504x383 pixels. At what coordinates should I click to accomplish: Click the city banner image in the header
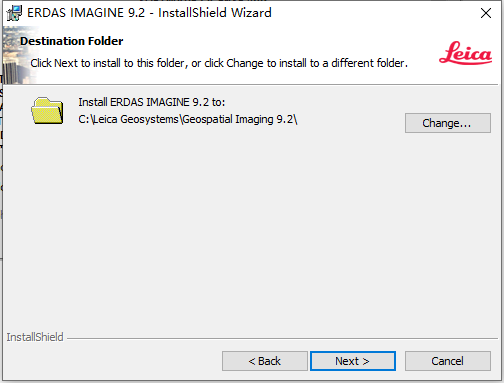(x=18, y=55)
